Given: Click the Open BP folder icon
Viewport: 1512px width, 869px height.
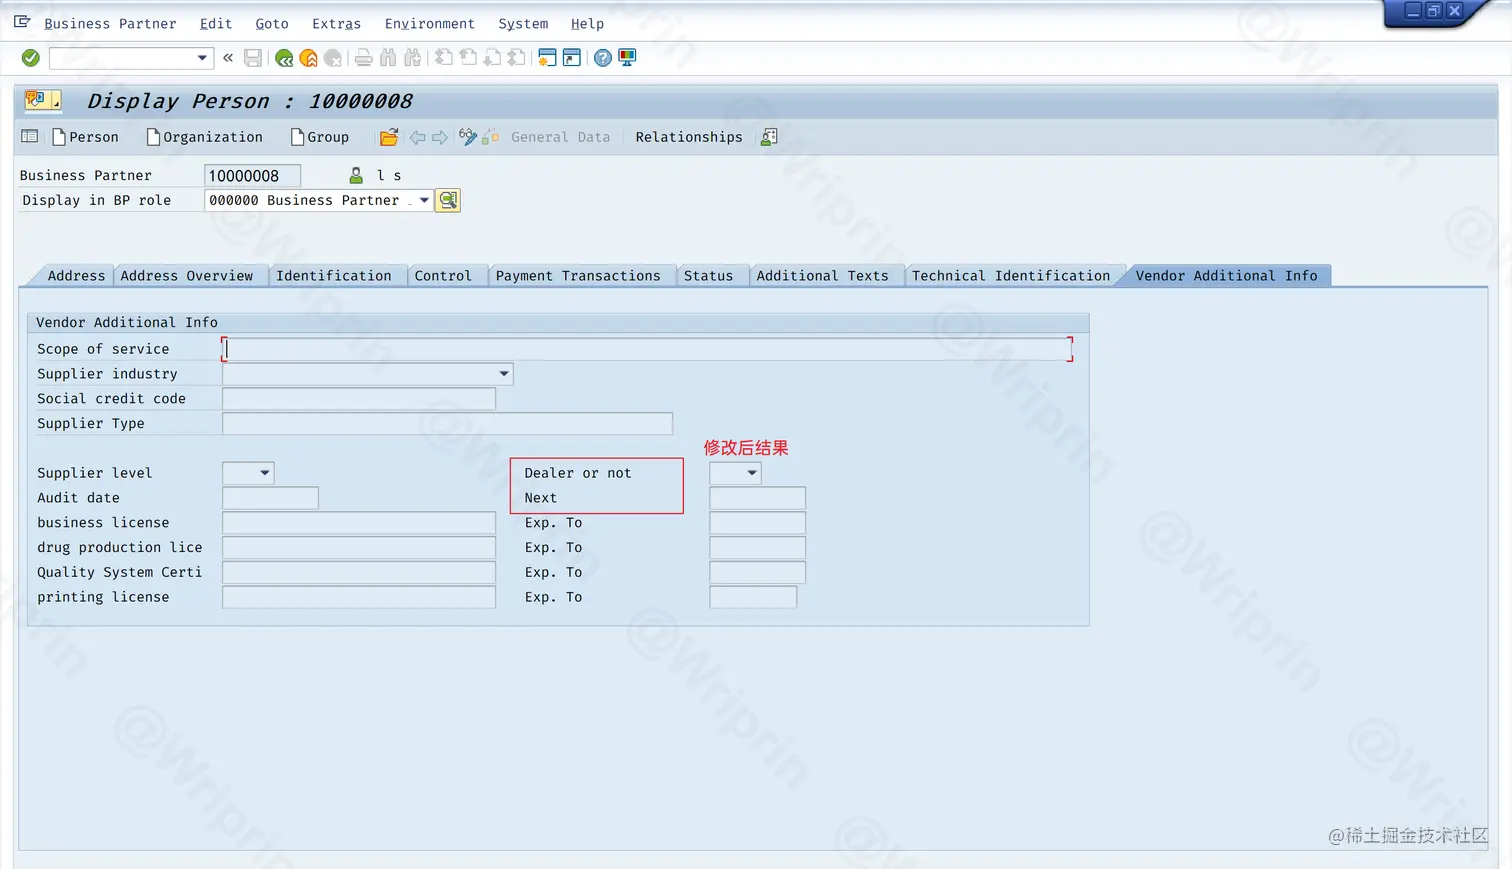Looking at the screenshot, I should [x=389, y=137].
